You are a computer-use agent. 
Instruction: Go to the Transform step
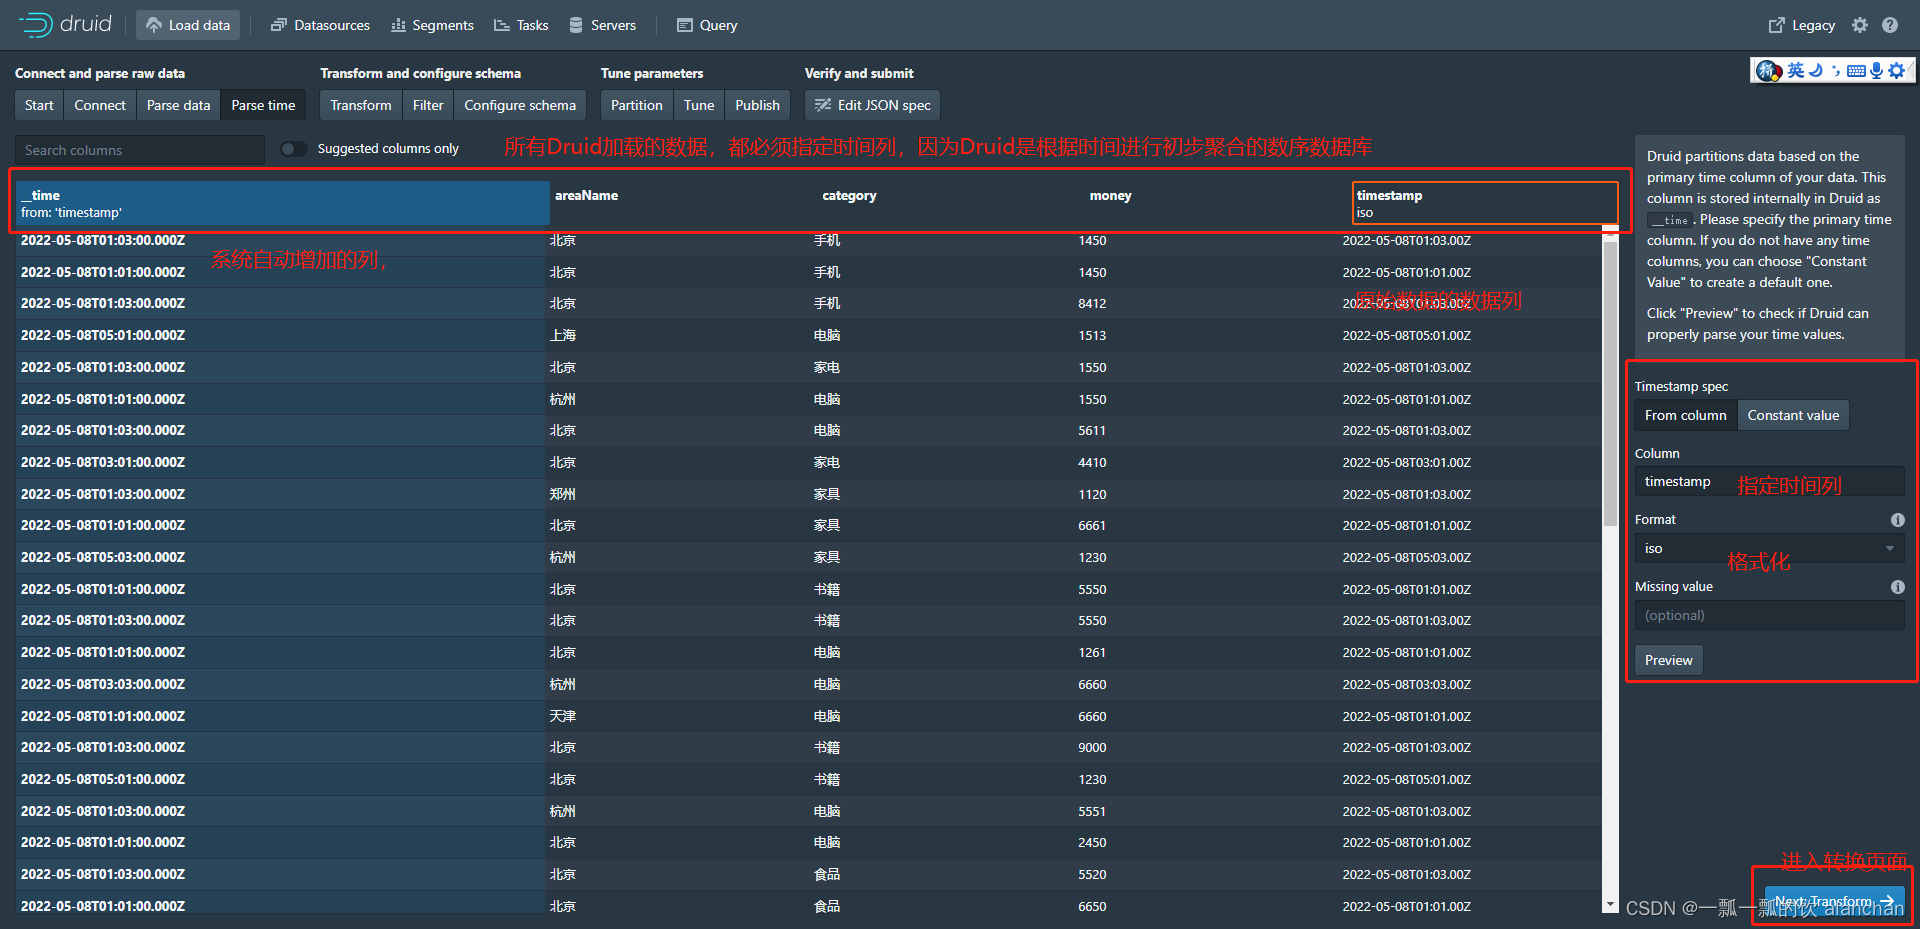pyautogui.click(x=361, y=105)
